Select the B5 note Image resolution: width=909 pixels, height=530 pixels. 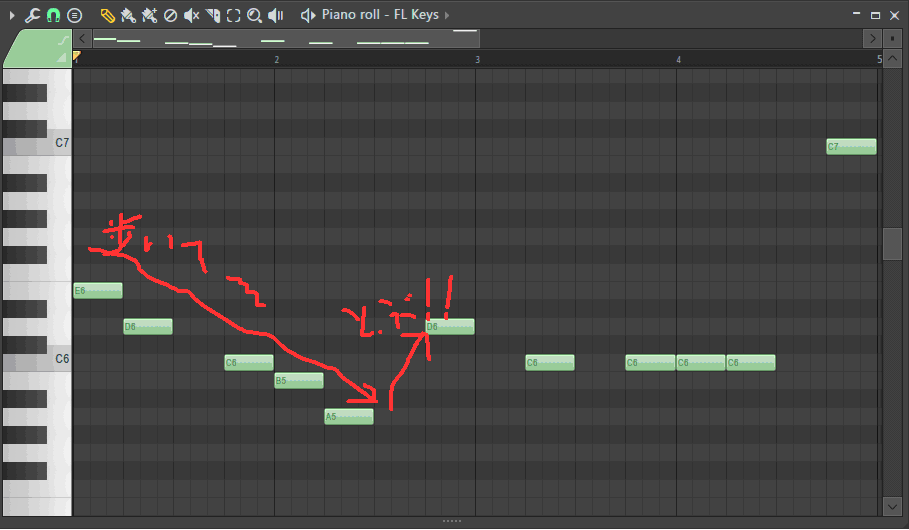click(x=299, y=380)
